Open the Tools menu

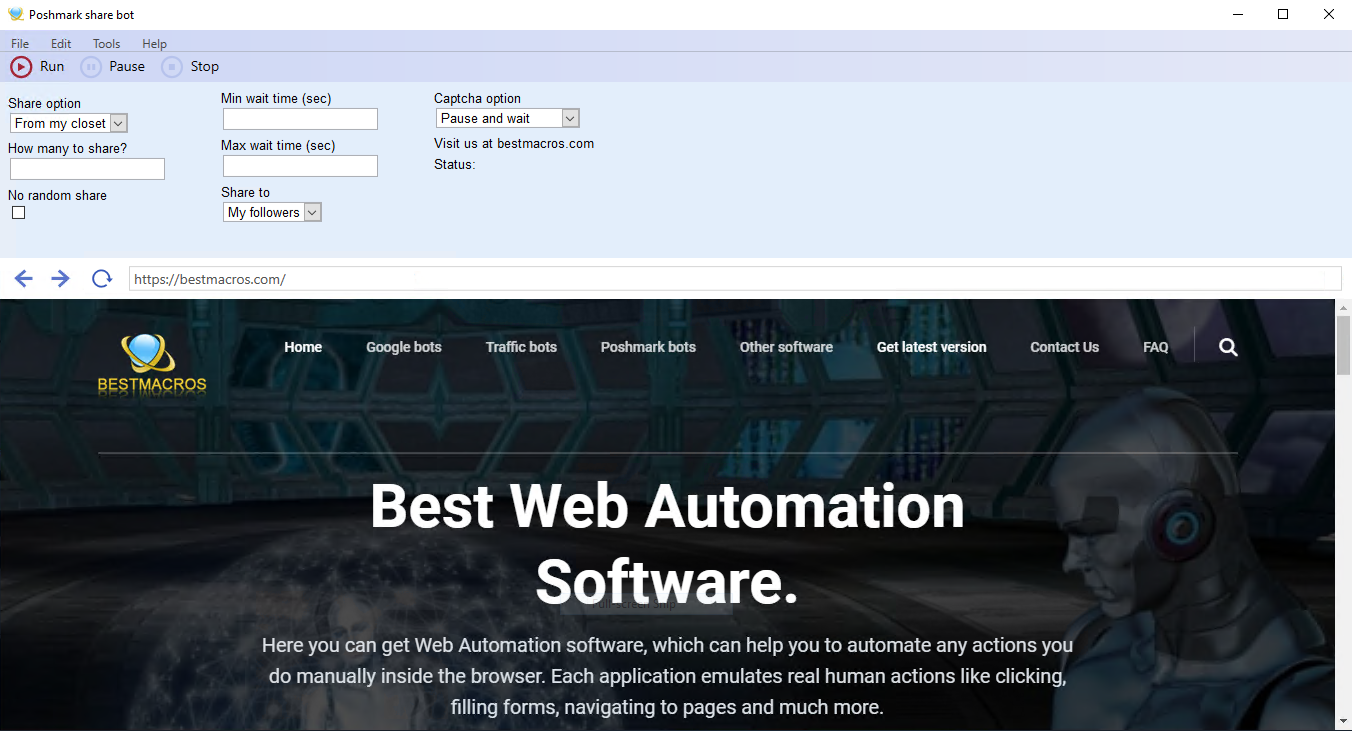pos(106,44)
